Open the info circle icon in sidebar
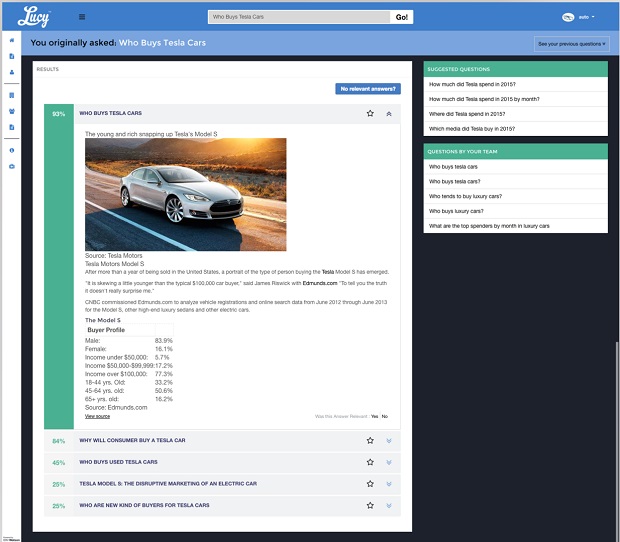 pyautogui.click(x=12, y=150)
